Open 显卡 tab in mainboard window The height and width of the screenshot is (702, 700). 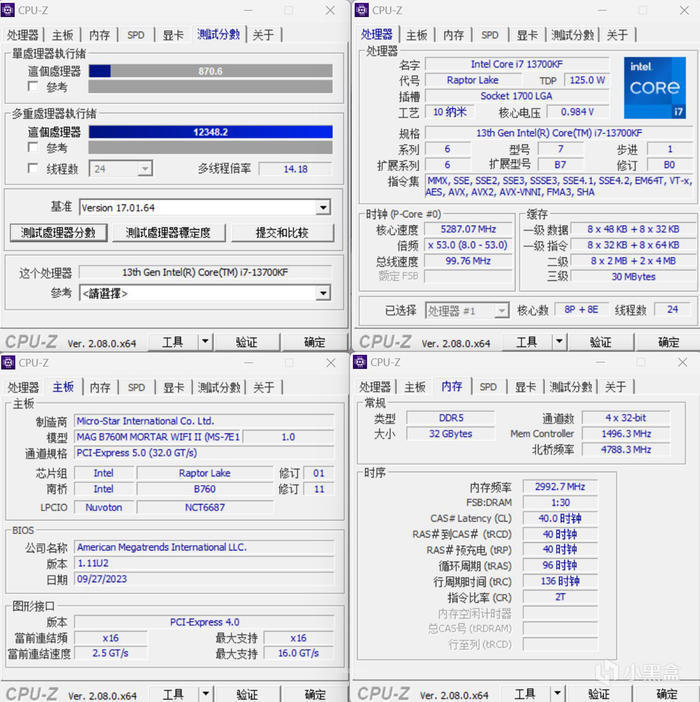(x=174, y=387)
